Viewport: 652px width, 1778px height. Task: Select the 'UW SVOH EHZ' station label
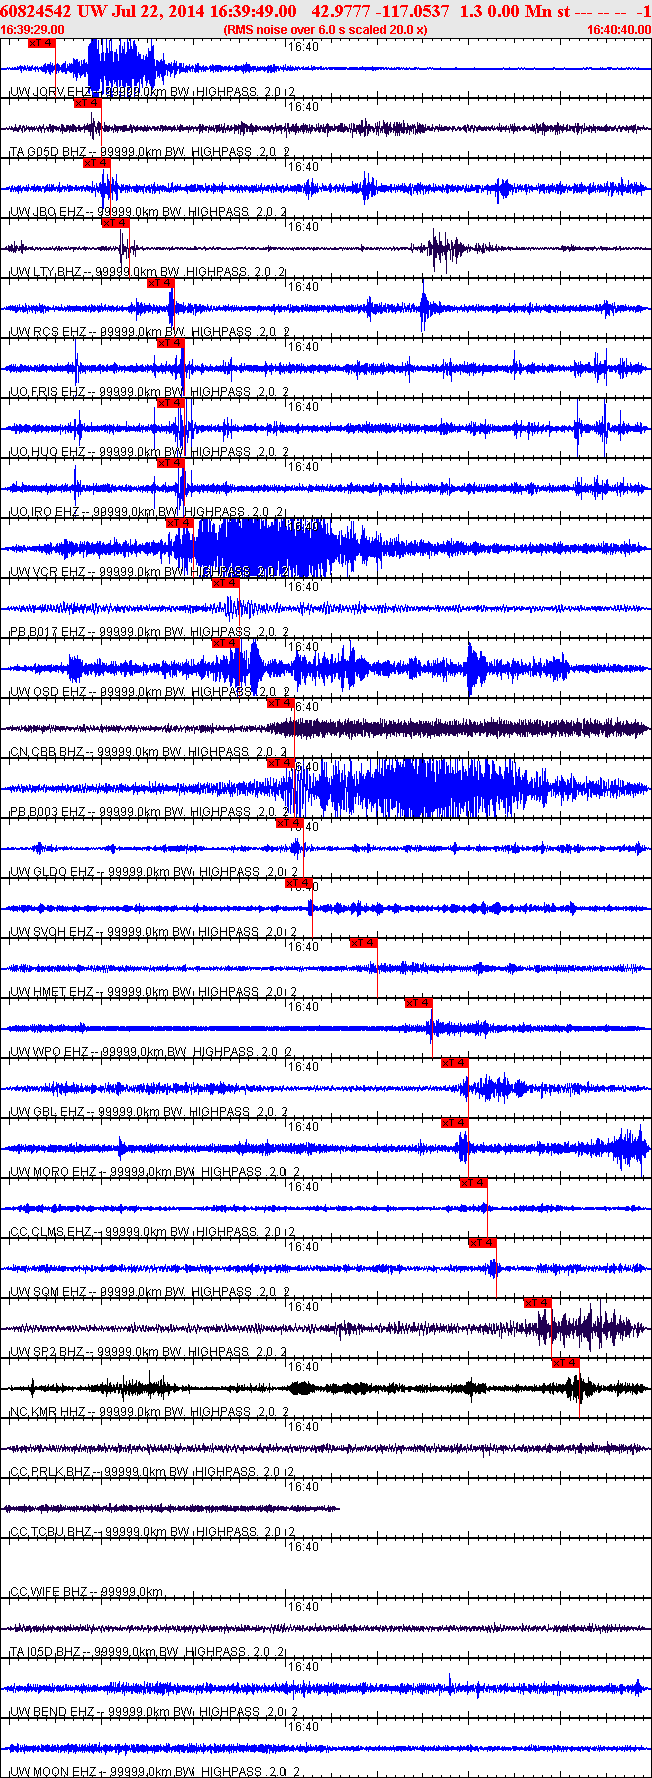[x=52, y=932]
